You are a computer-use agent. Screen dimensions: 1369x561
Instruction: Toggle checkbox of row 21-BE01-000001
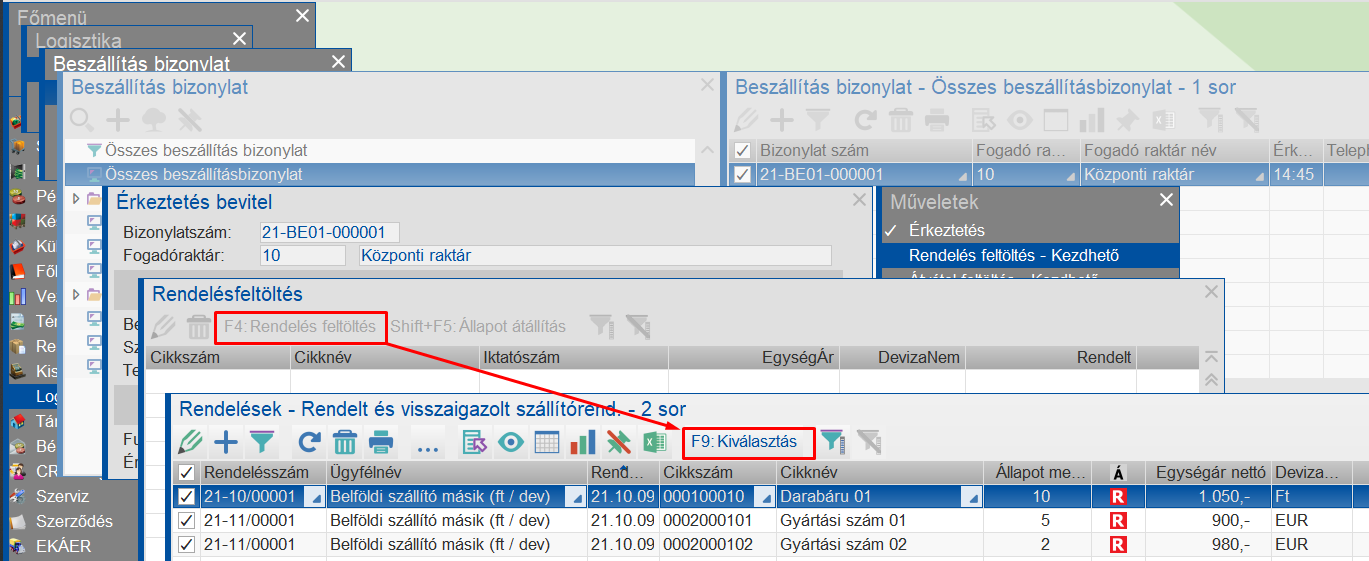pyautogui.click(x=743, y=175)
